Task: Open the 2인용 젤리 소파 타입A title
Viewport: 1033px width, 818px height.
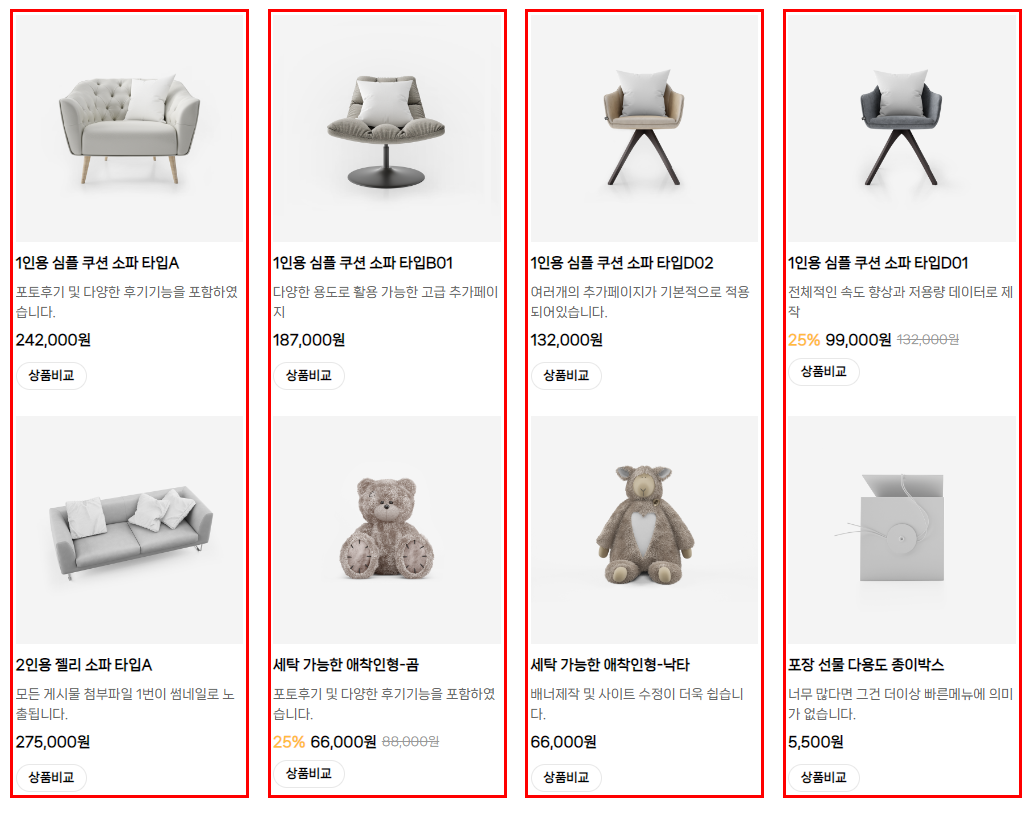Action: (x=84, y=665)
